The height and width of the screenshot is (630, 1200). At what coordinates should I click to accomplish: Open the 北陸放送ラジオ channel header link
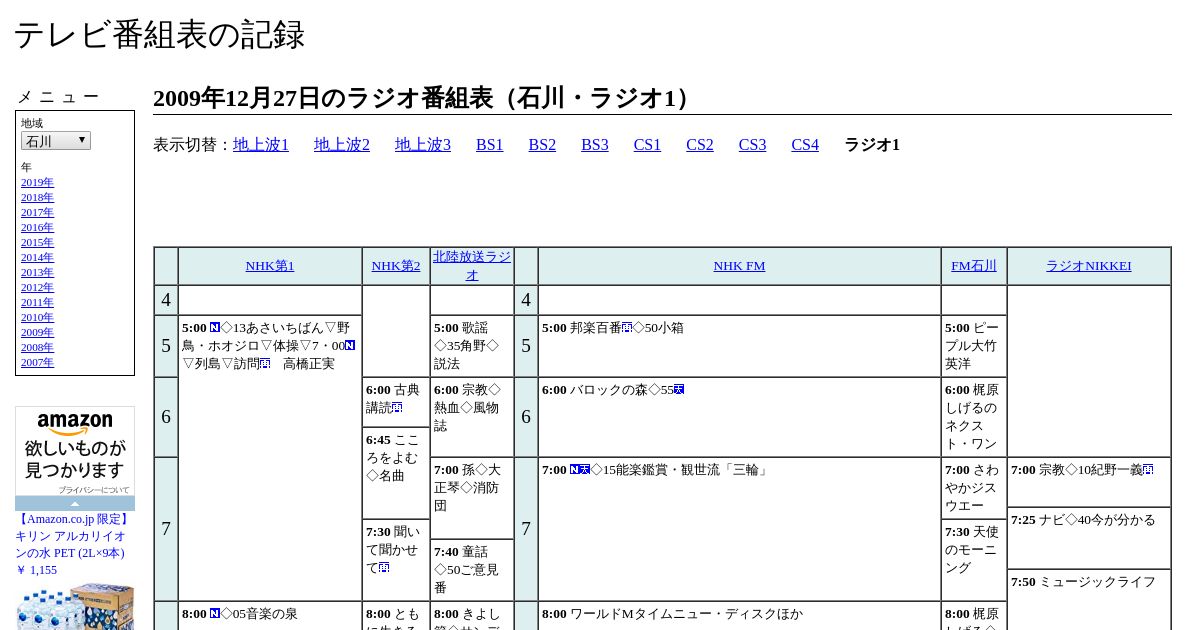[x=472, y=266]
